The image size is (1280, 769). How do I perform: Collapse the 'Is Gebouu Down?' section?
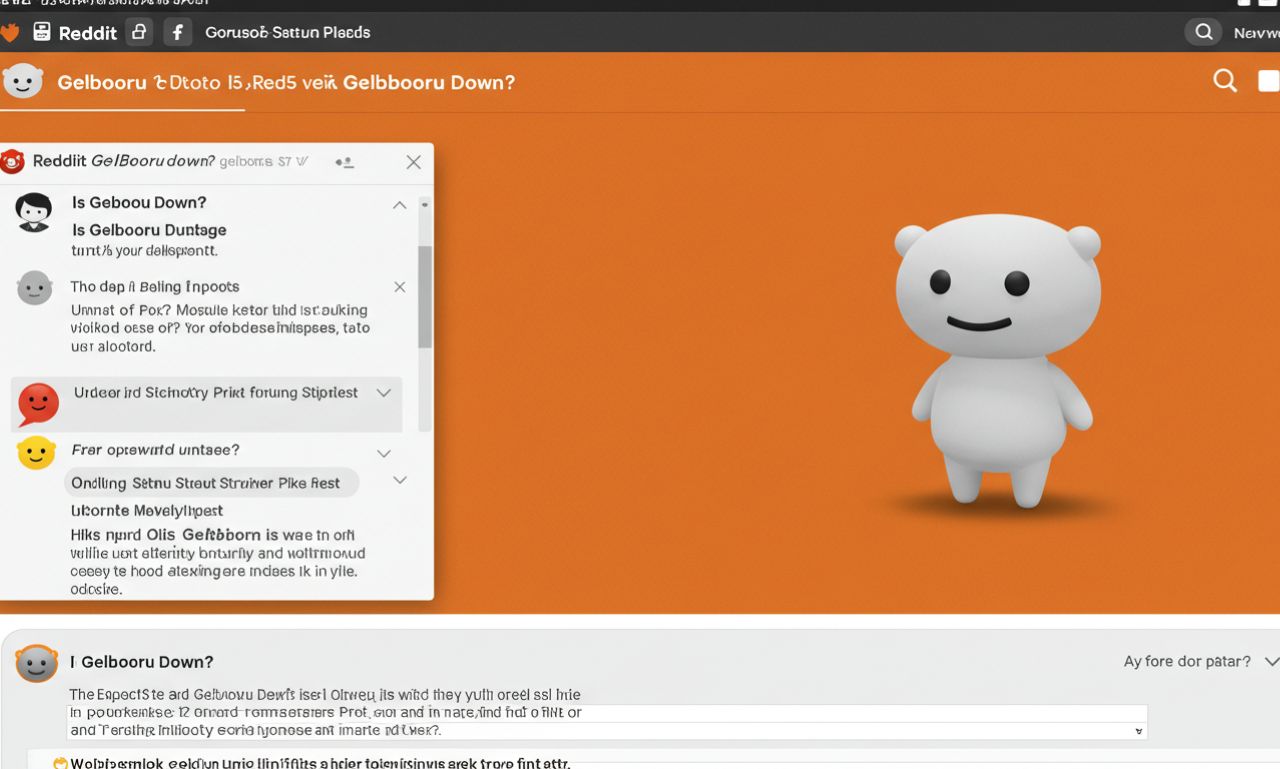399,205
